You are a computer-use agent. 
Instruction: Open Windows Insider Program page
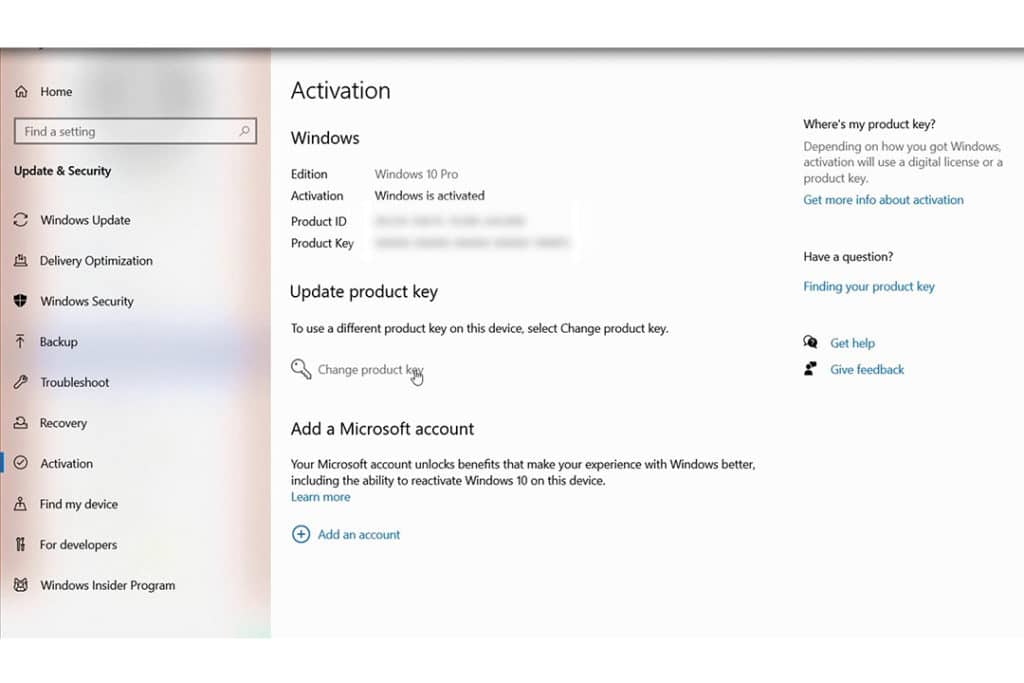pos(108,585)
